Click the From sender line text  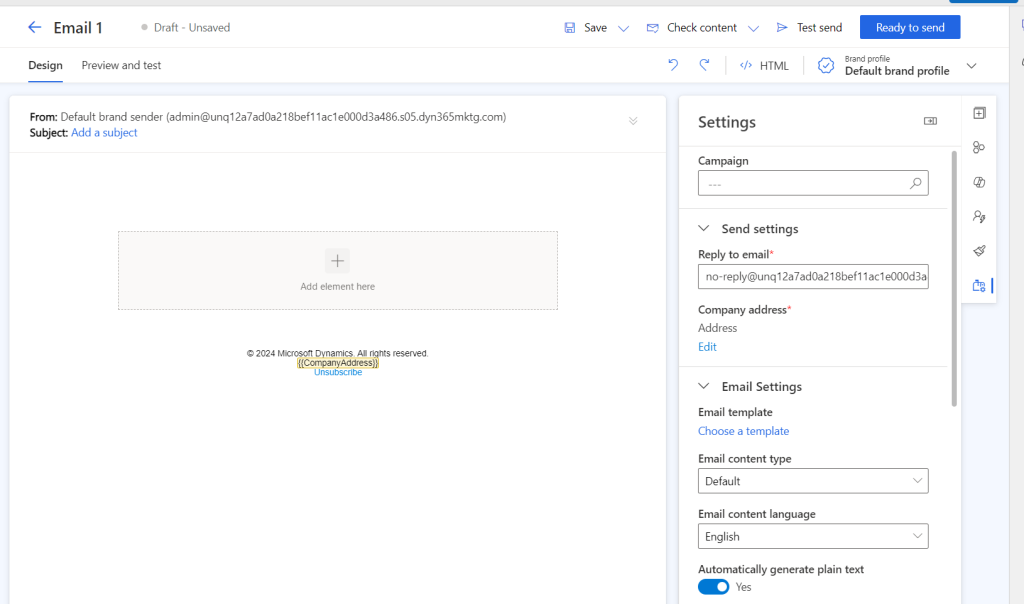click(x=268, y=117)
